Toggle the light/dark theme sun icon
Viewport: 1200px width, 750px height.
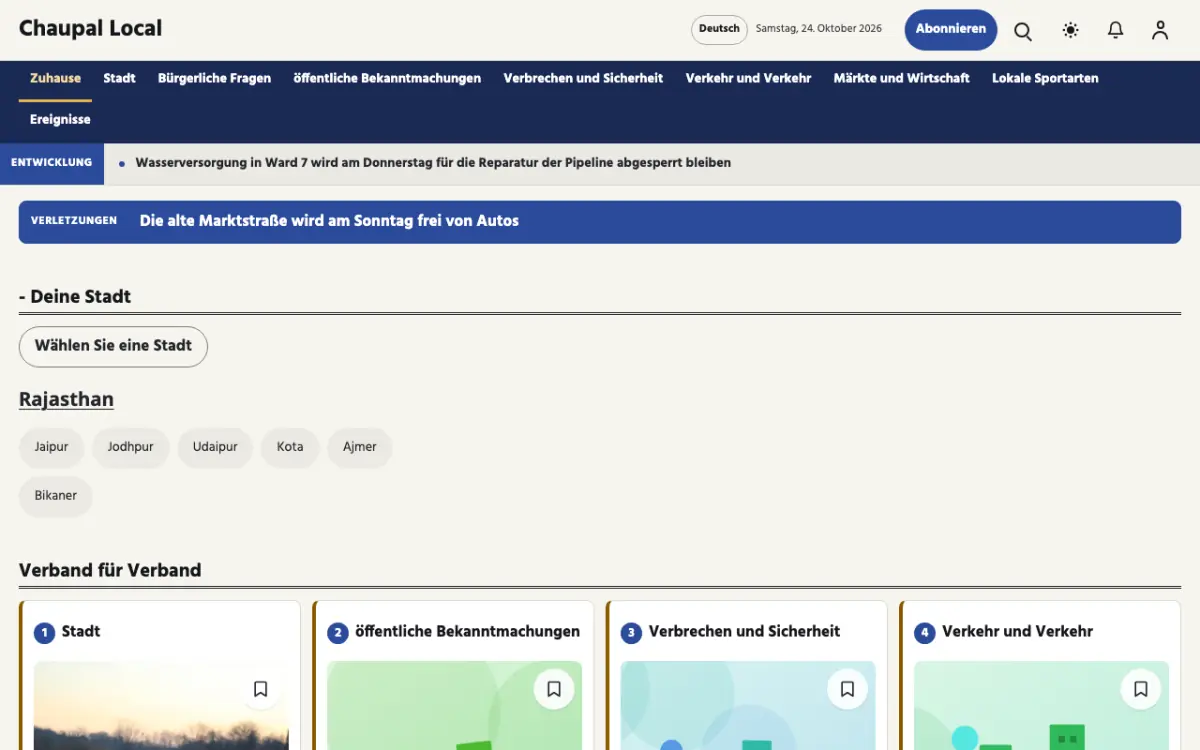[1070, 31]
